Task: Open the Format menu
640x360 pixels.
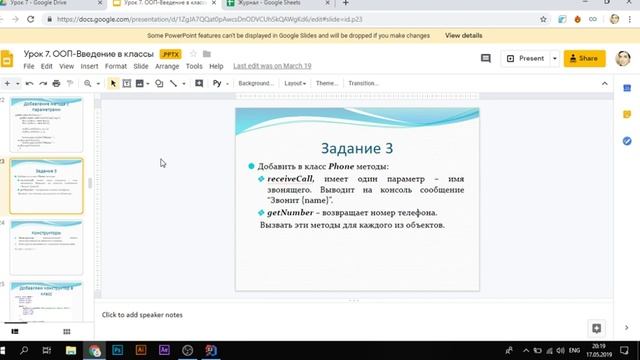Action: [x=116, y=66]
